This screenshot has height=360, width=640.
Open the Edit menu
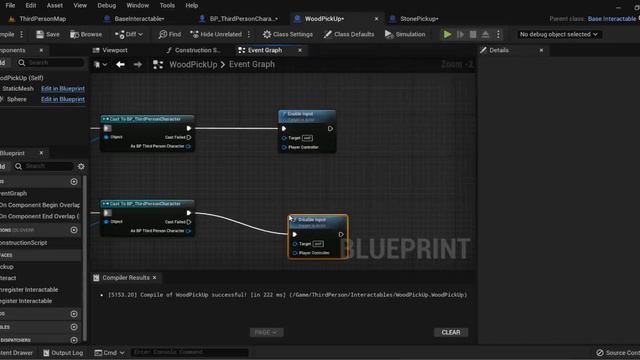point(31,5)
